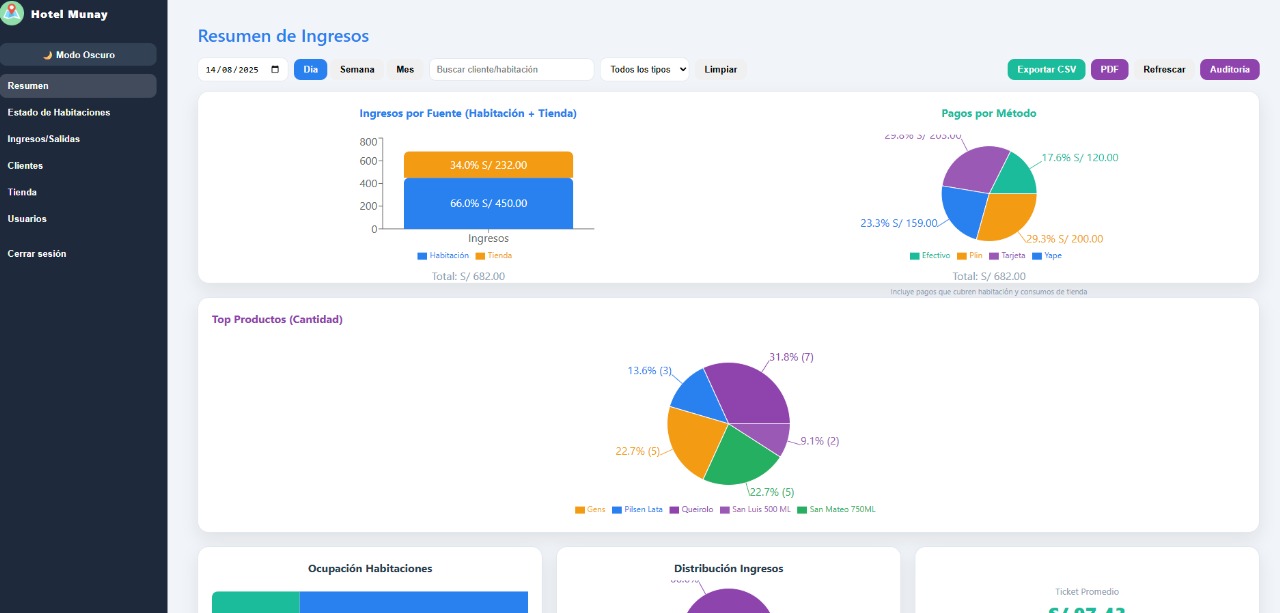
Task: Click the 23.3% S/ 159.00 label
Action: [x=899, y=224]
